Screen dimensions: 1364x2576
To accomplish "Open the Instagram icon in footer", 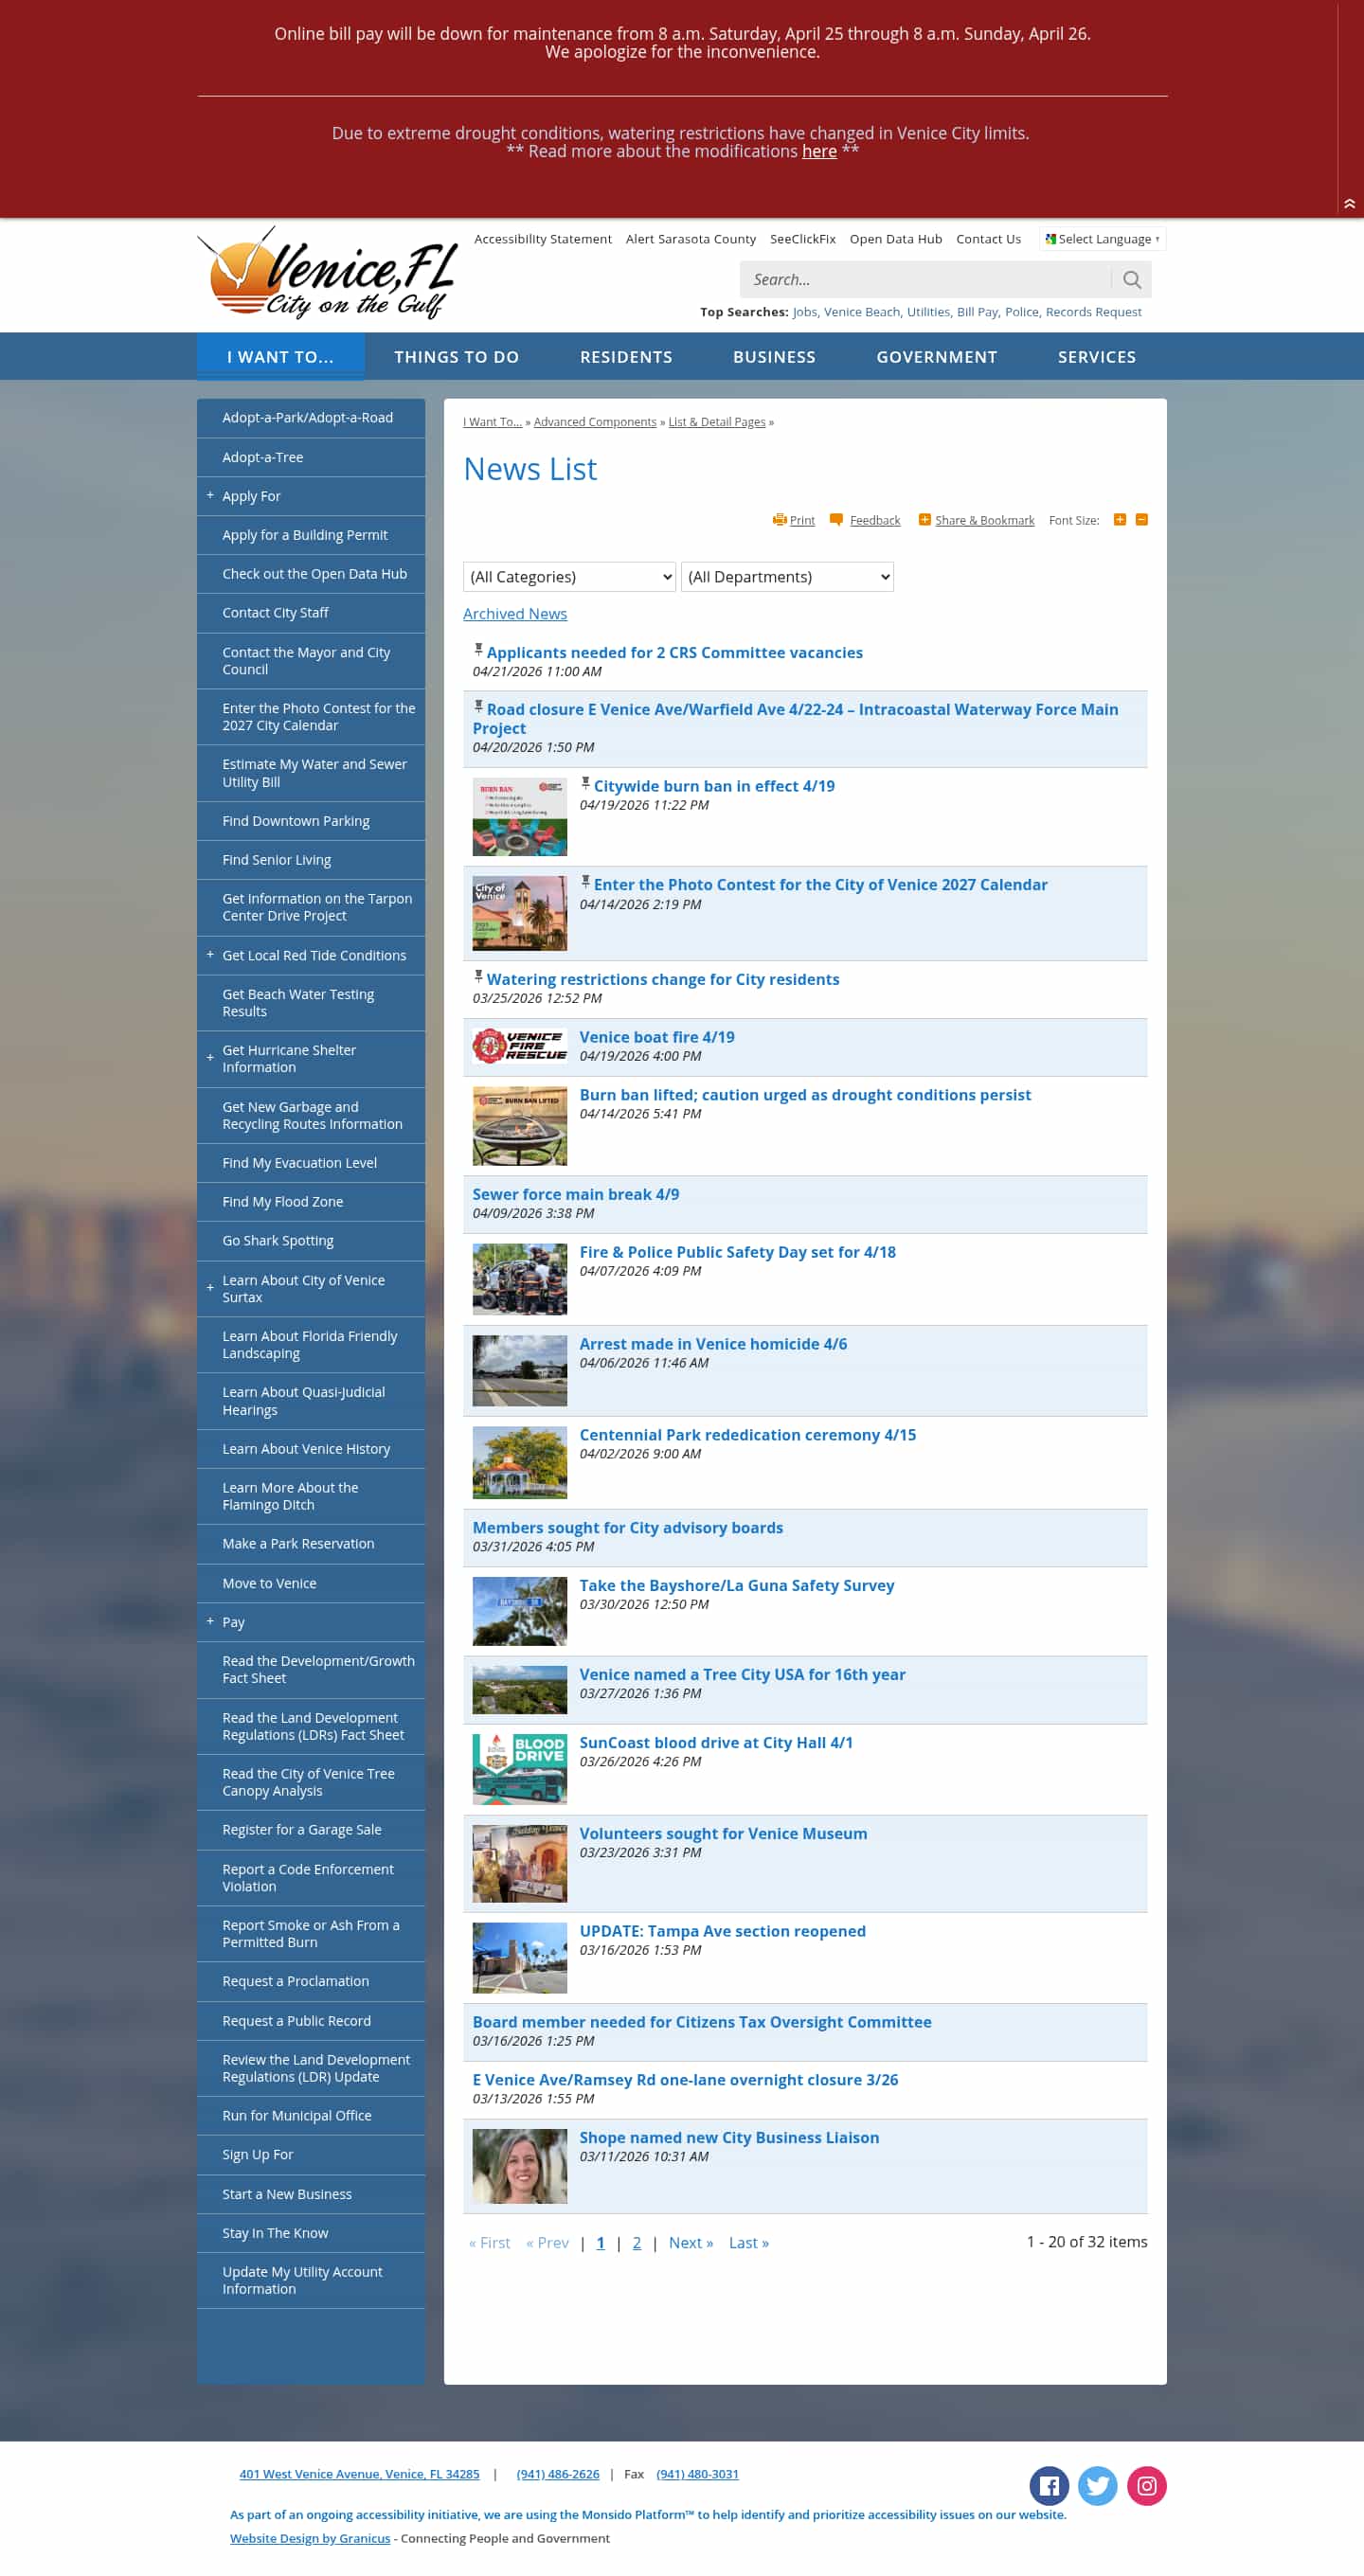I will pyautogui.click(x=1146, y=2486).
